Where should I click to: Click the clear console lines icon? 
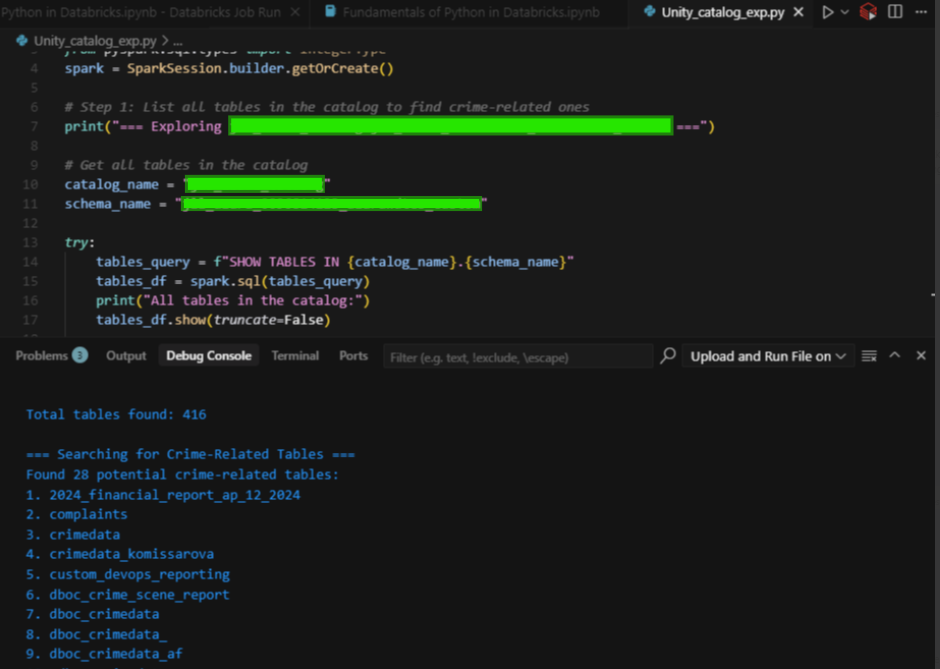click(x=869, y=356)
